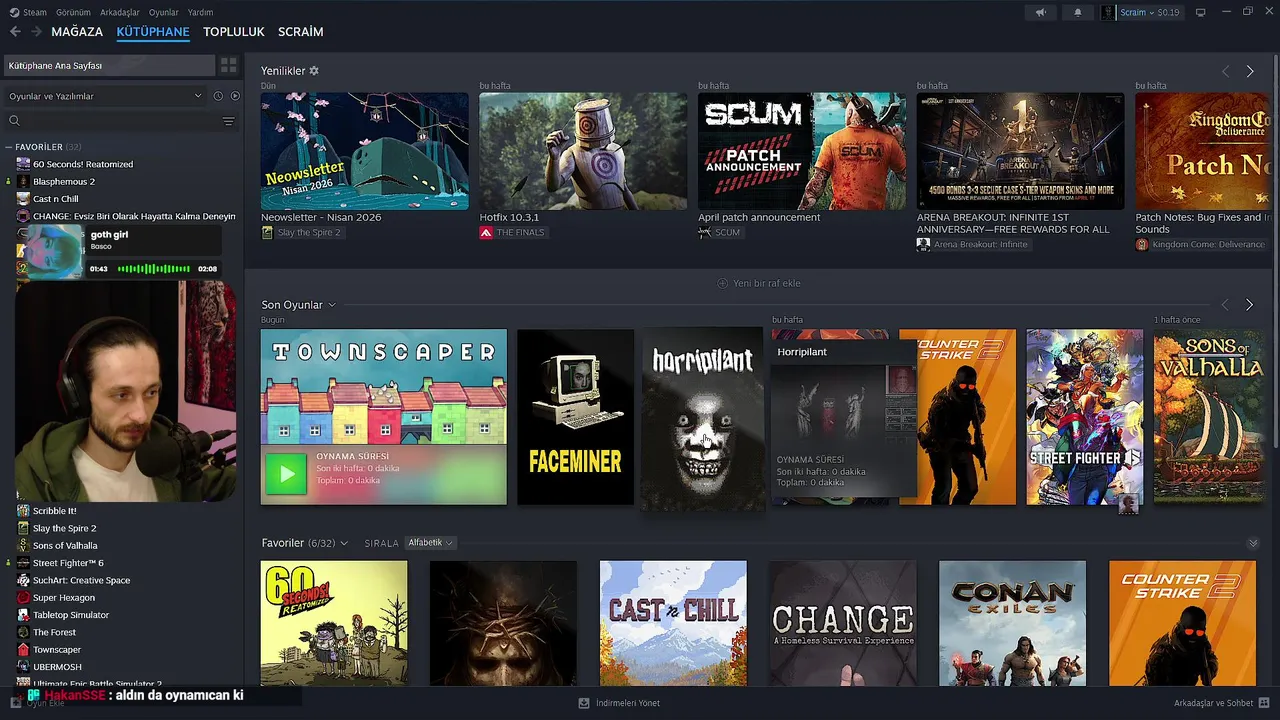Screen dimensions: 1280x720
Task: Open Cast n Chill favorites cover
Action: pos(673,623)
